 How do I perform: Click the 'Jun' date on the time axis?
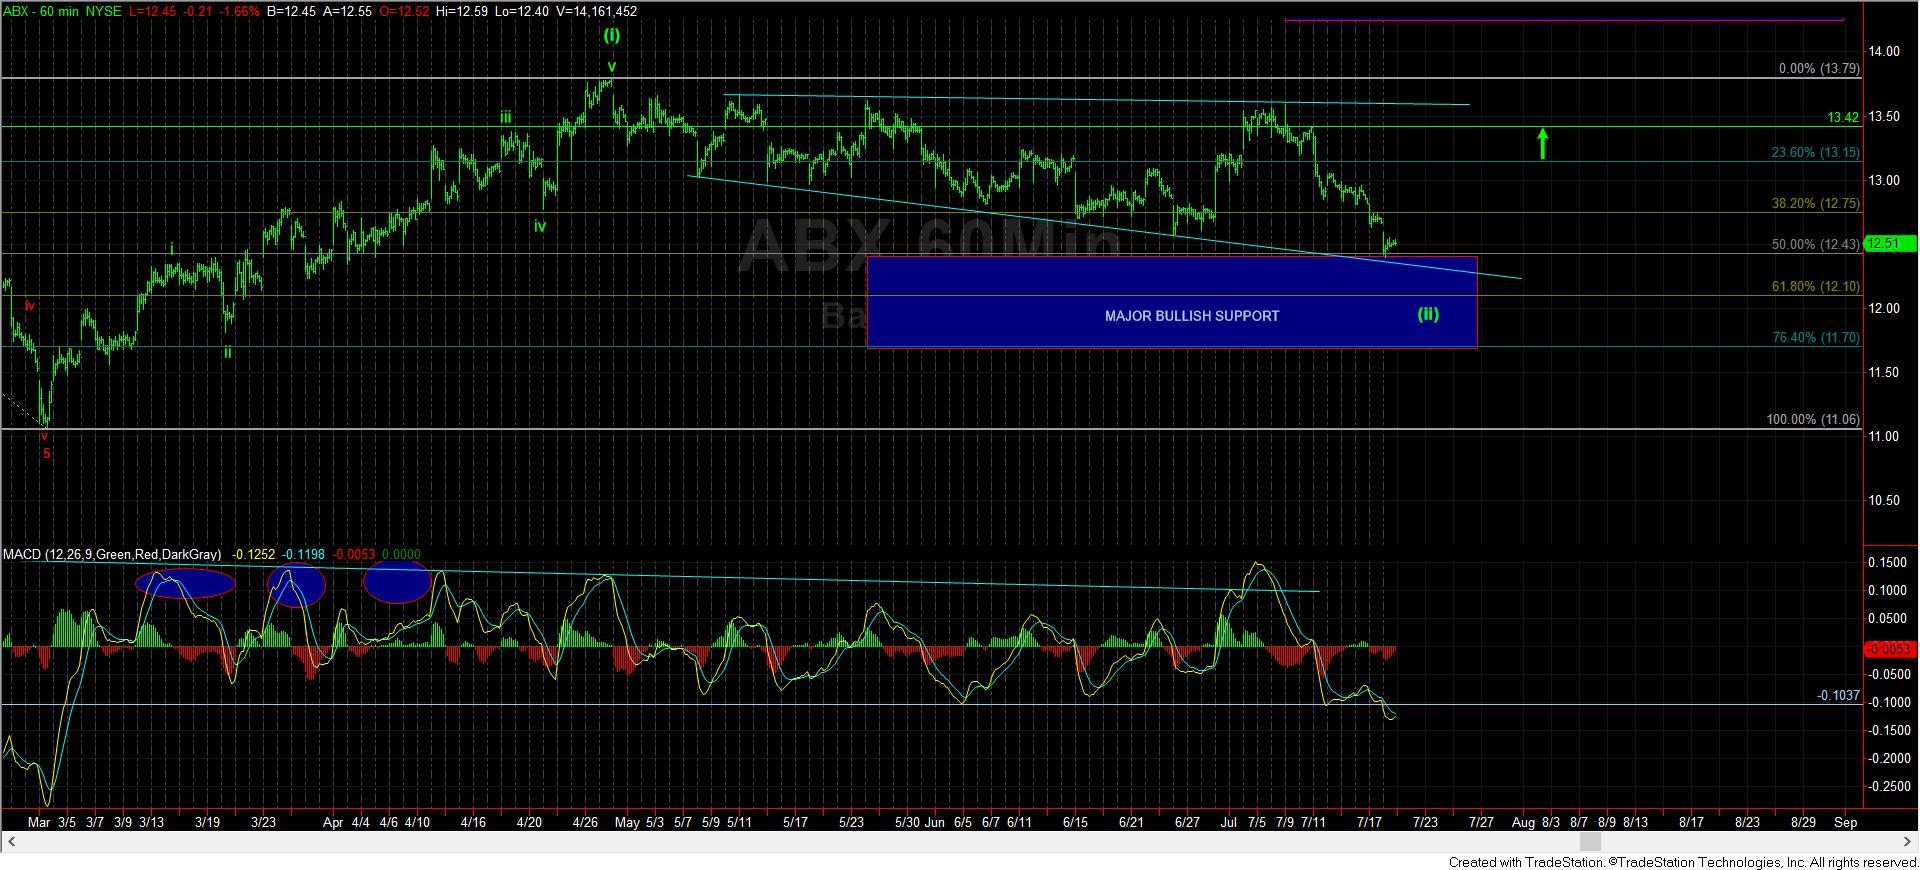[935, 823]
